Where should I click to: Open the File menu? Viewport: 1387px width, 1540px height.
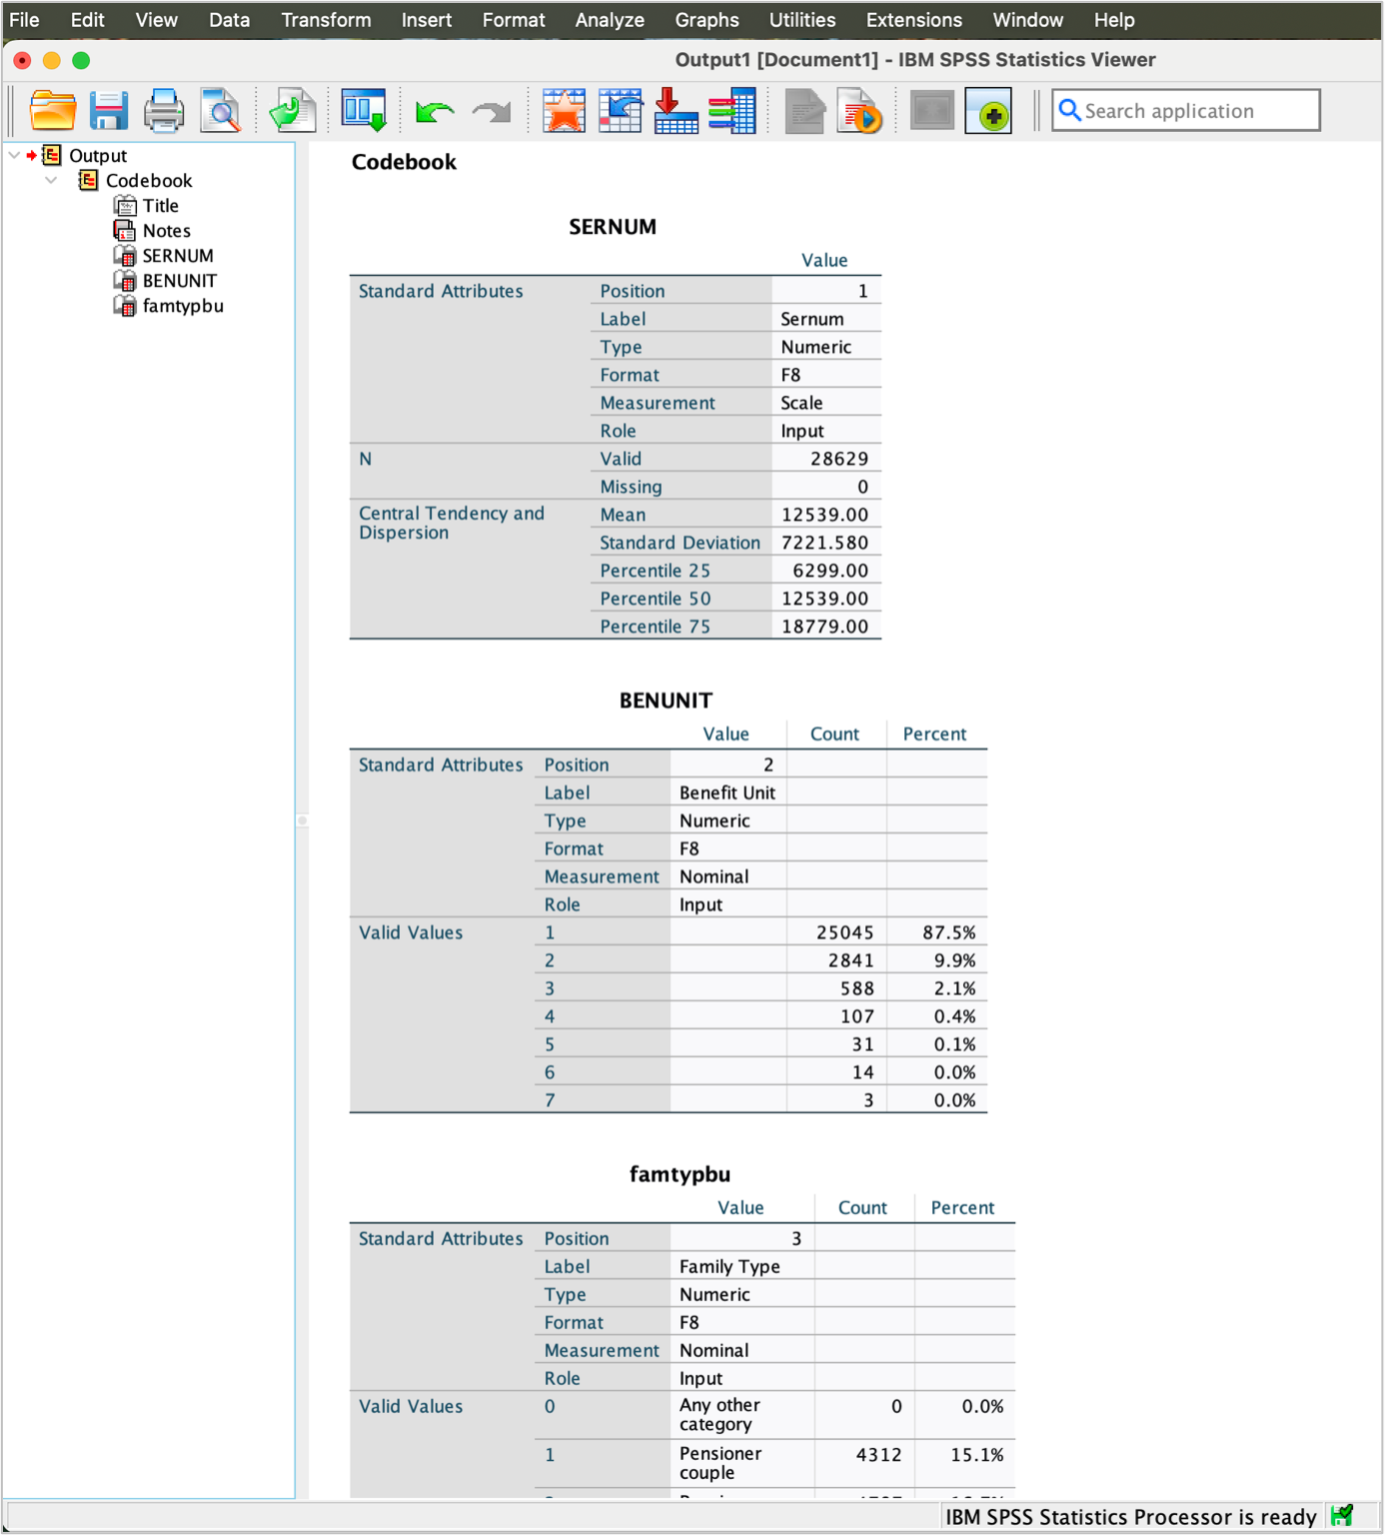24,19
